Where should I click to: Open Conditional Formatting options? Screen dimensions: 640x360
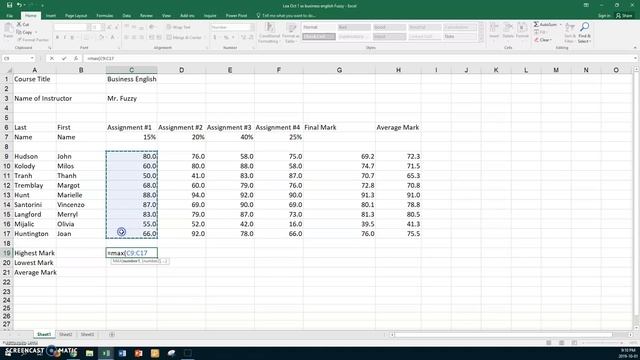pyautogui.click(x=268, y=33)
